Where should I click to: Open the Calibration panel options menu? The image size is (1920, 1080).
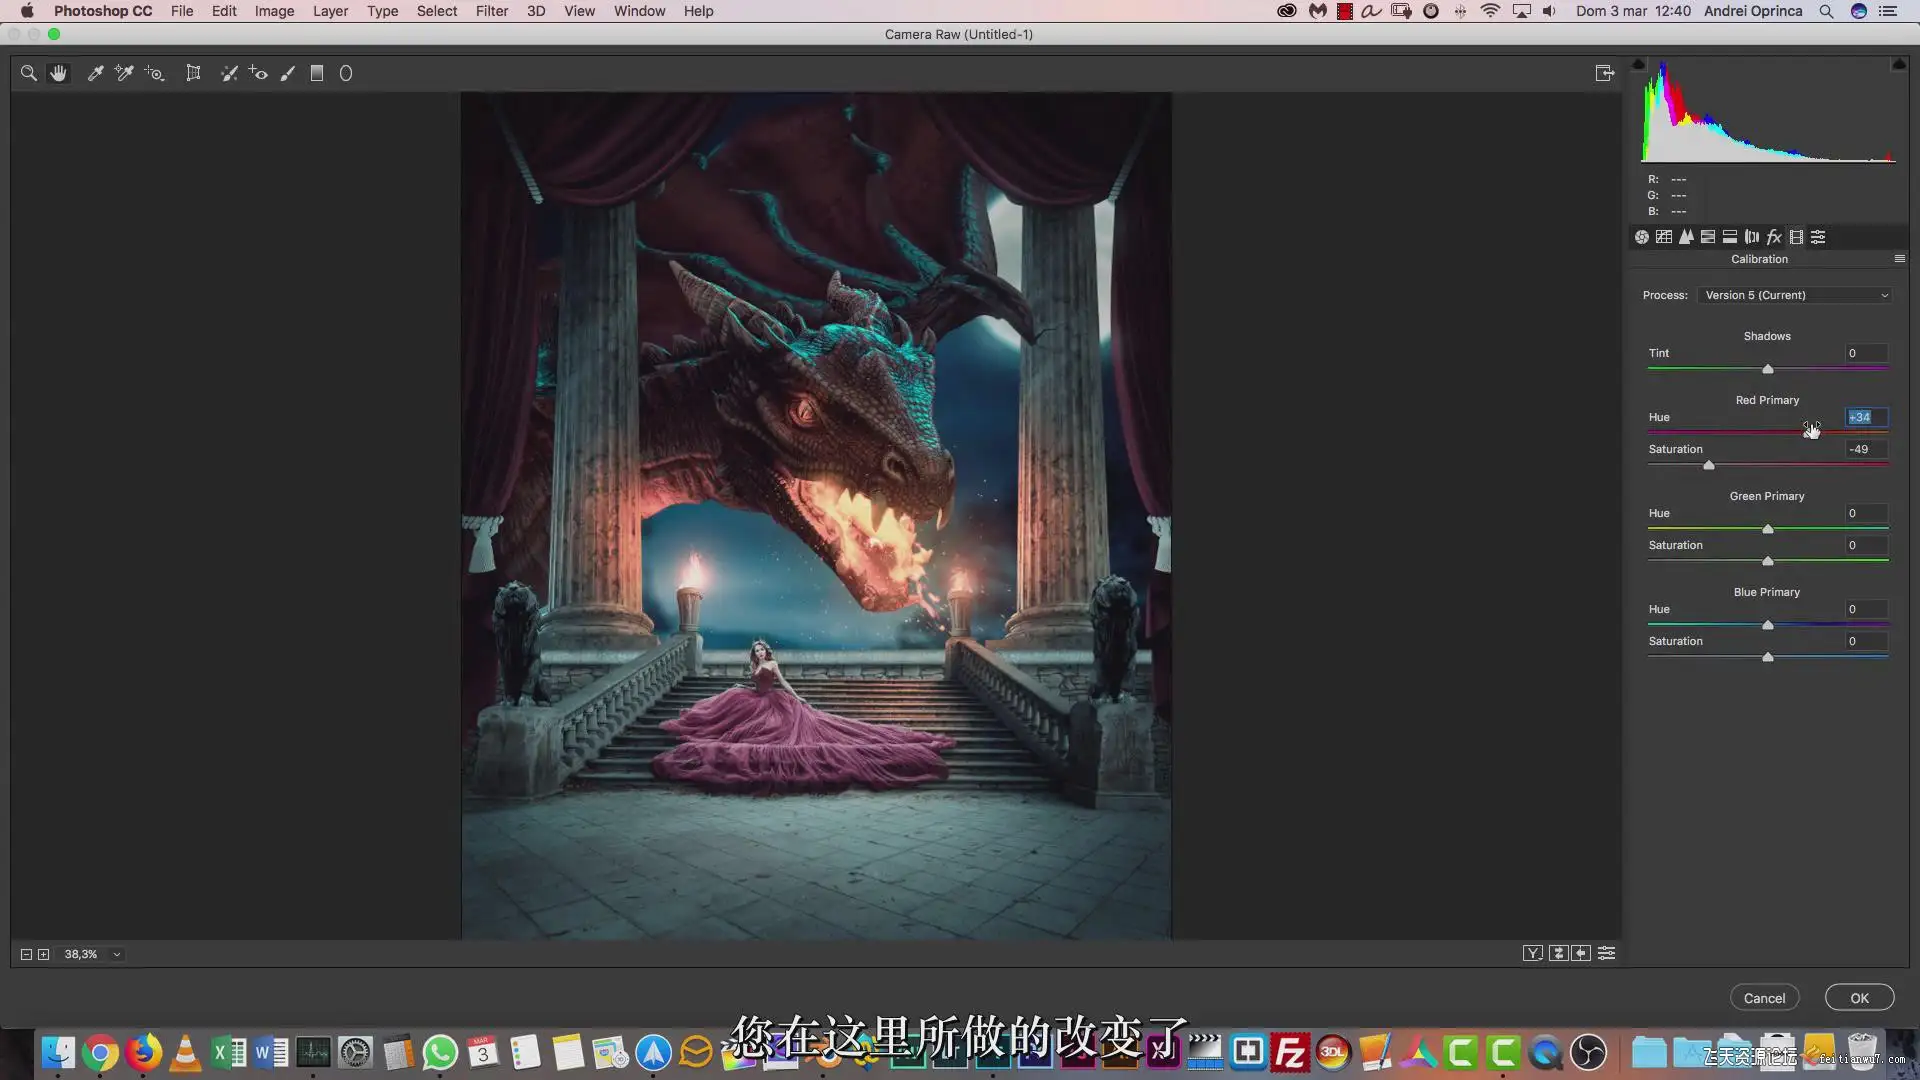click(x=1899, y=259)
